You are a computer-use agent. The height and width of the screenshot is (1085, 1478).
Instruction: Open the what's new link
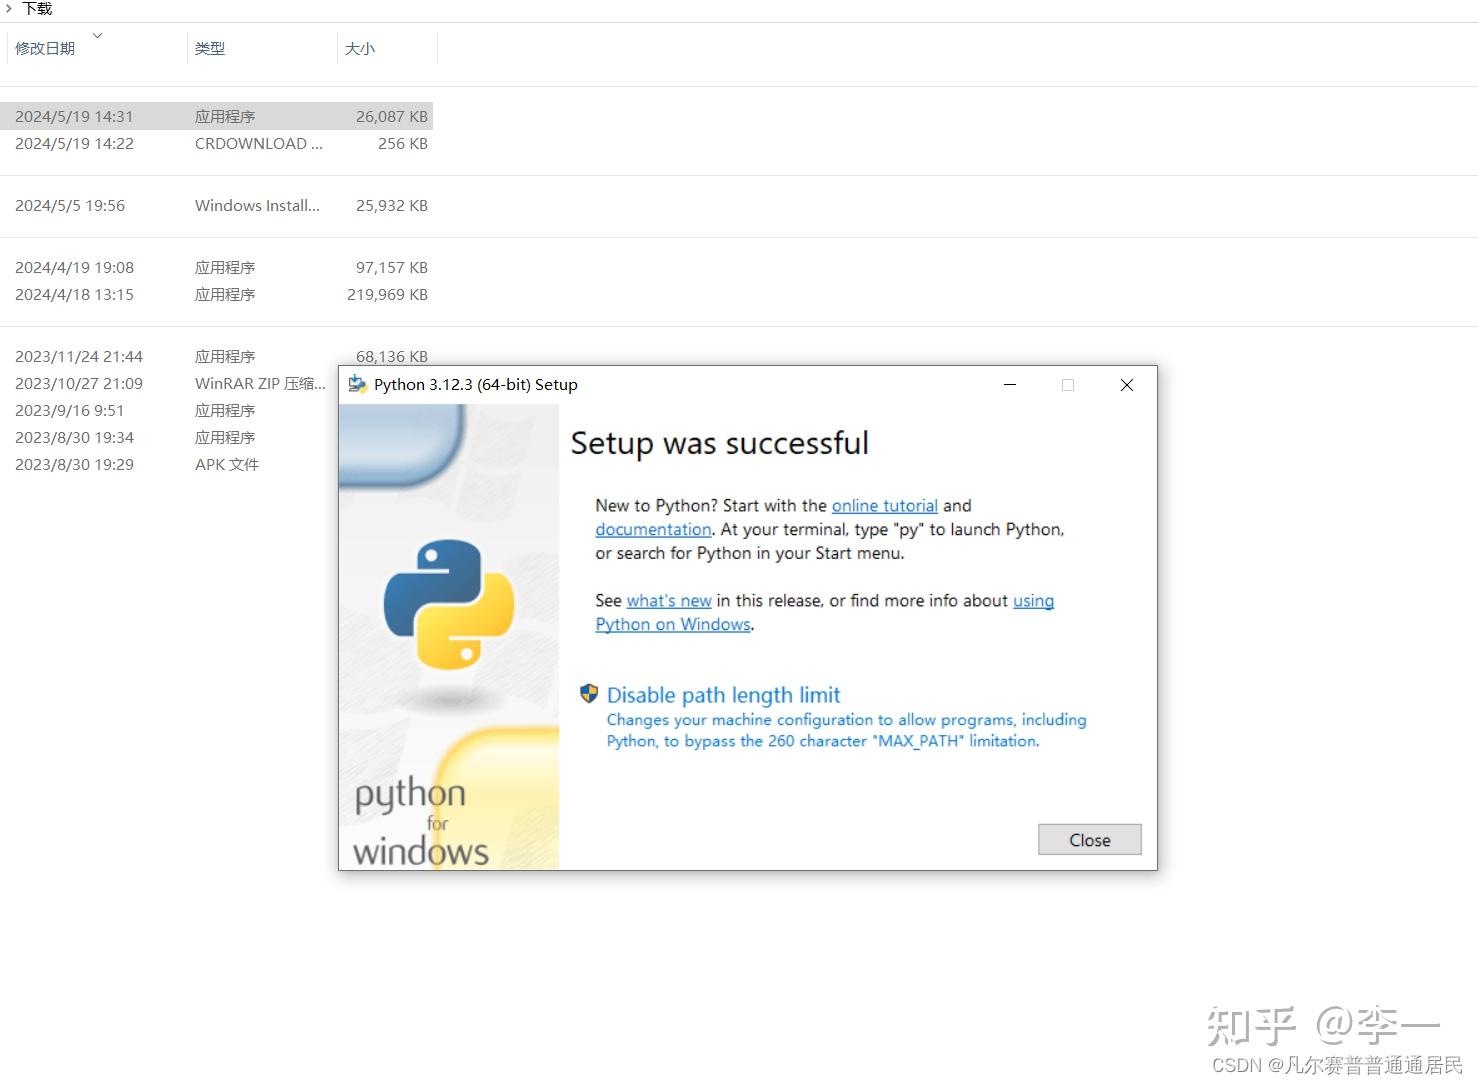(x=669, y=600)
